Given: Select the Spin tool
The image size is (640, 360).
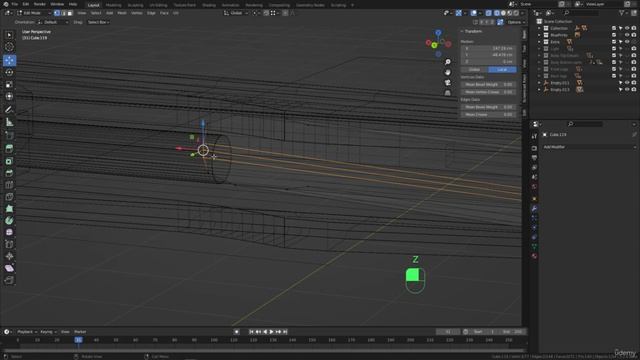Looking at the screenshot, I should point(9,220).
